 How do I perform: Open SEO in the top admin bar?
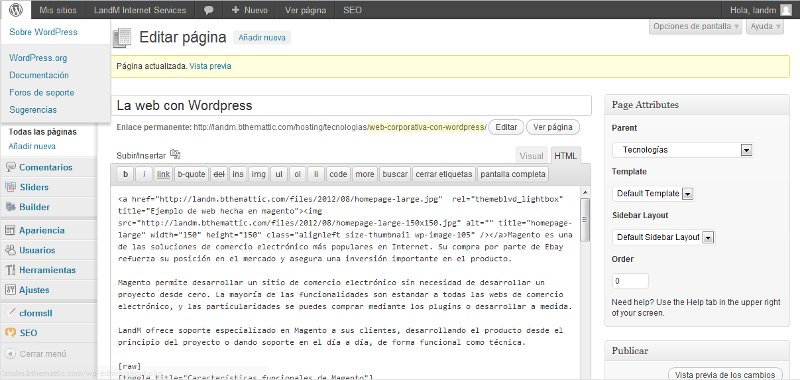click(x=353, y=10)
